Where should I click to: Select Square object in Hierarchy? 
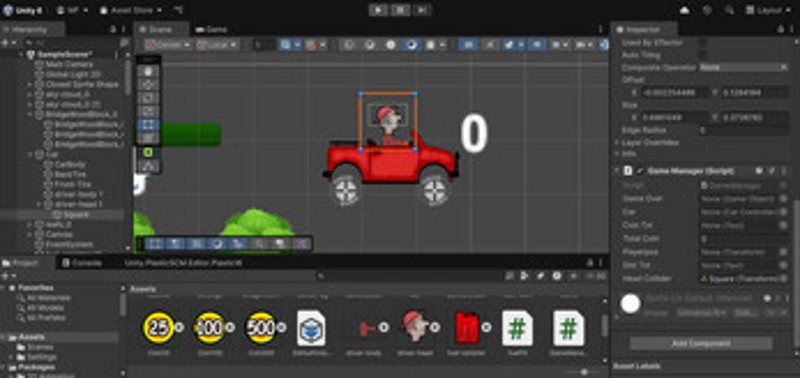click(77, 214)
